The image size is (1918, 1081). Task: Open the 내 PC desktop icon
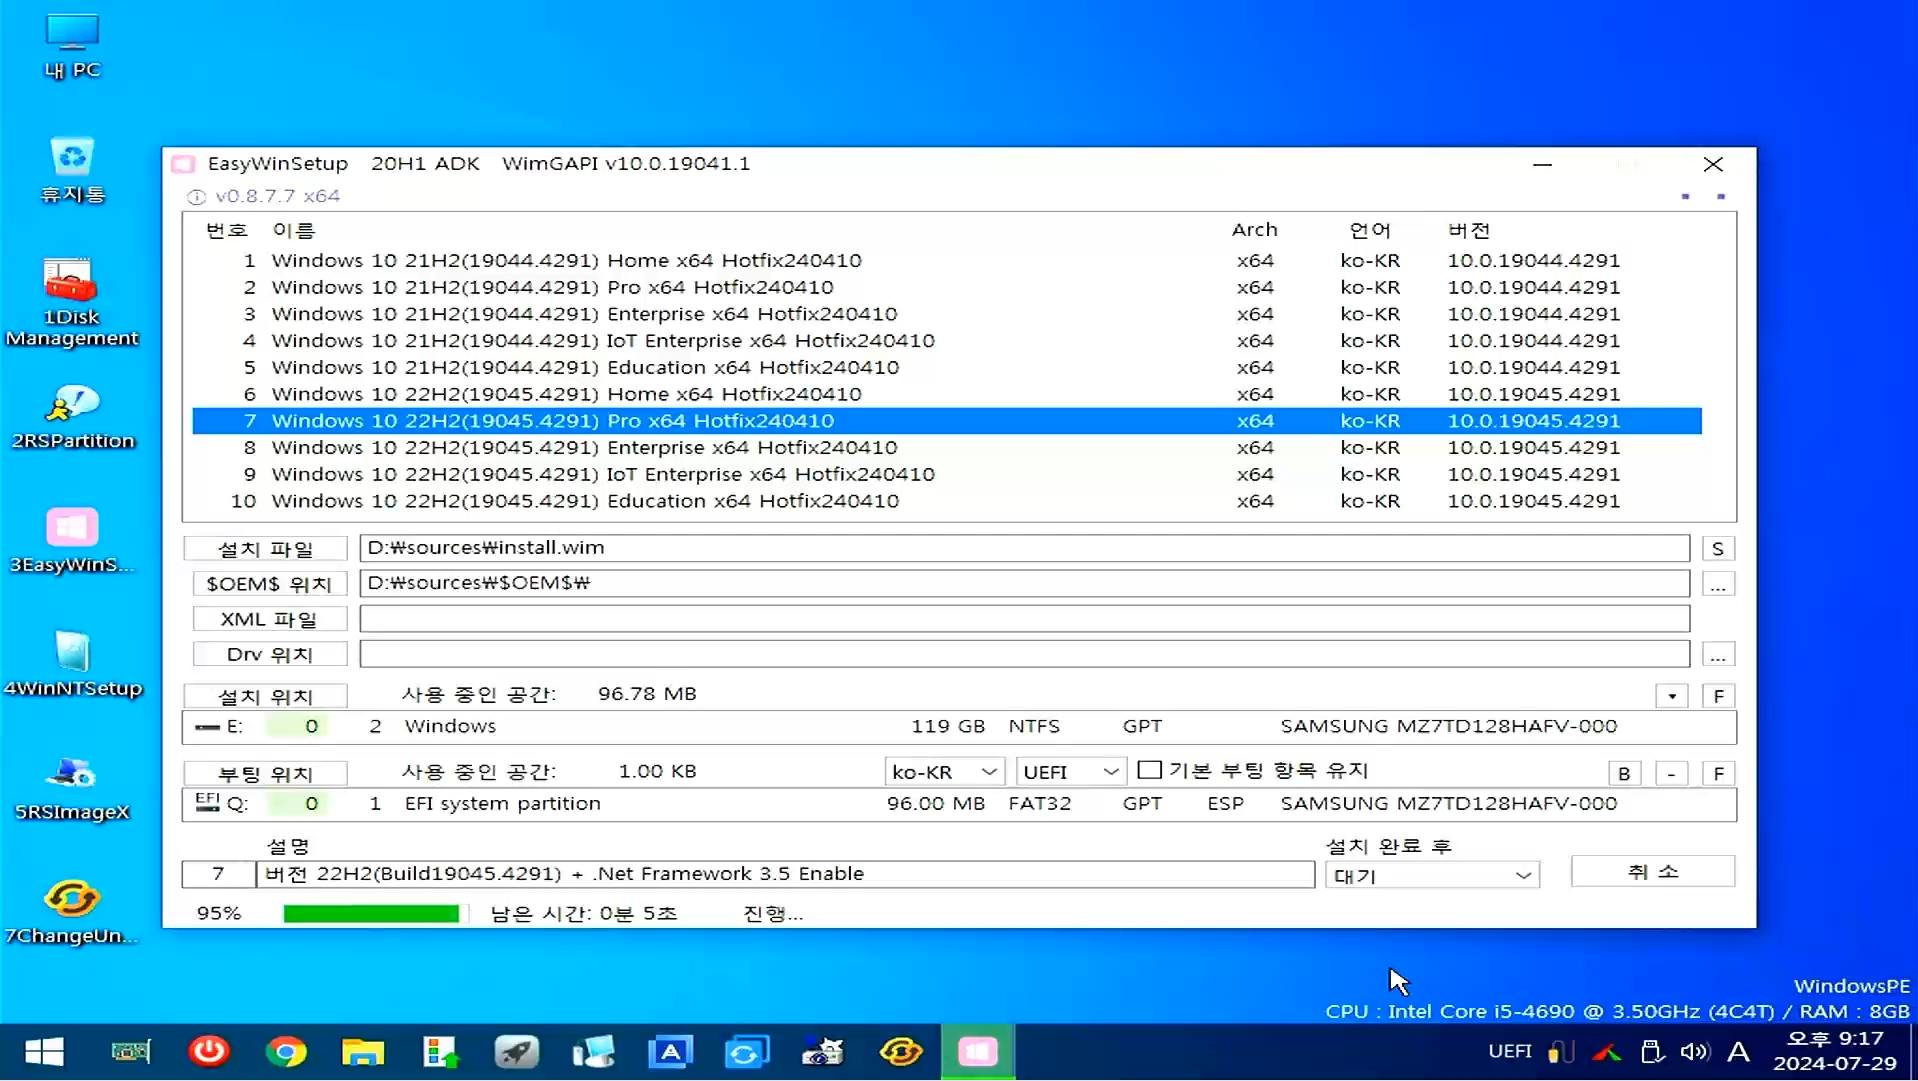[72, 46]
